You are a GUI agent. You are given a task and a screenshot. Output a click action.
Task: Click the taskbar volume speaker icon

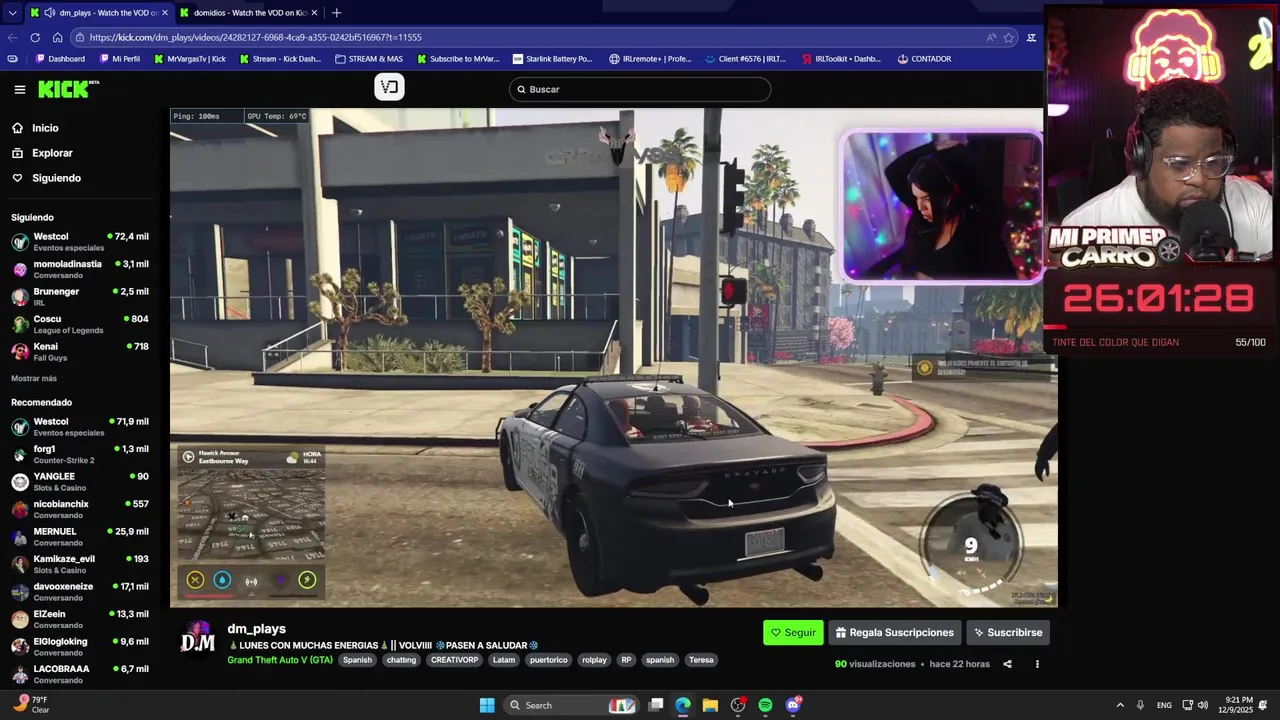coord(1202,705)
